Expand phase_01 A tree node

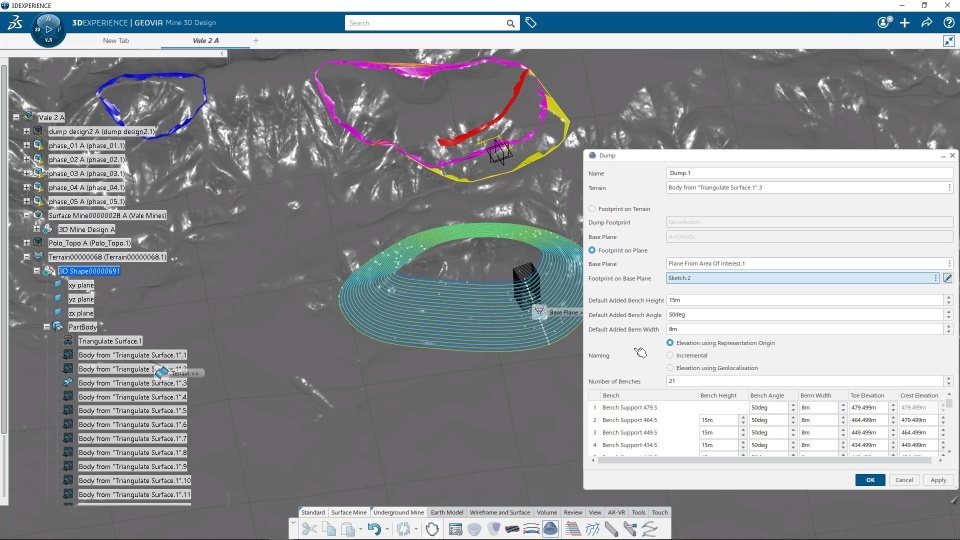(x=26, y=145)
